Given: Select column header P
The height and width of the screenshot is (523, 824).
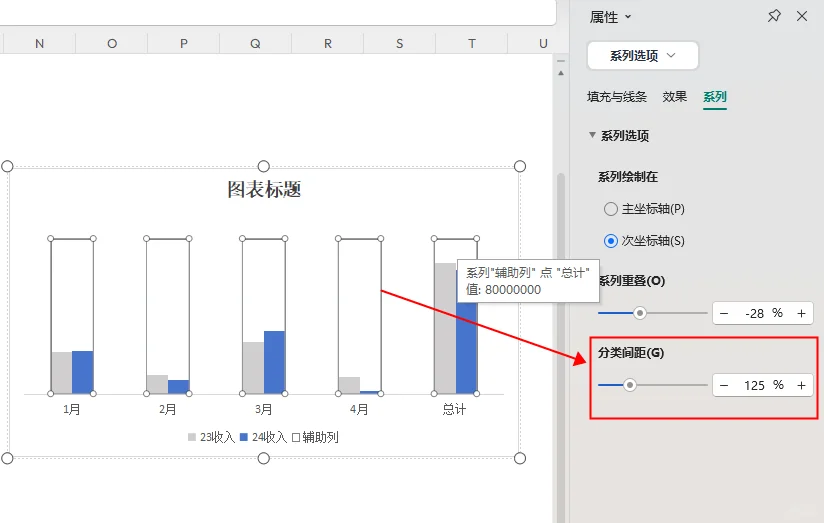Looking at the screenshot, I should coord(184,44).
